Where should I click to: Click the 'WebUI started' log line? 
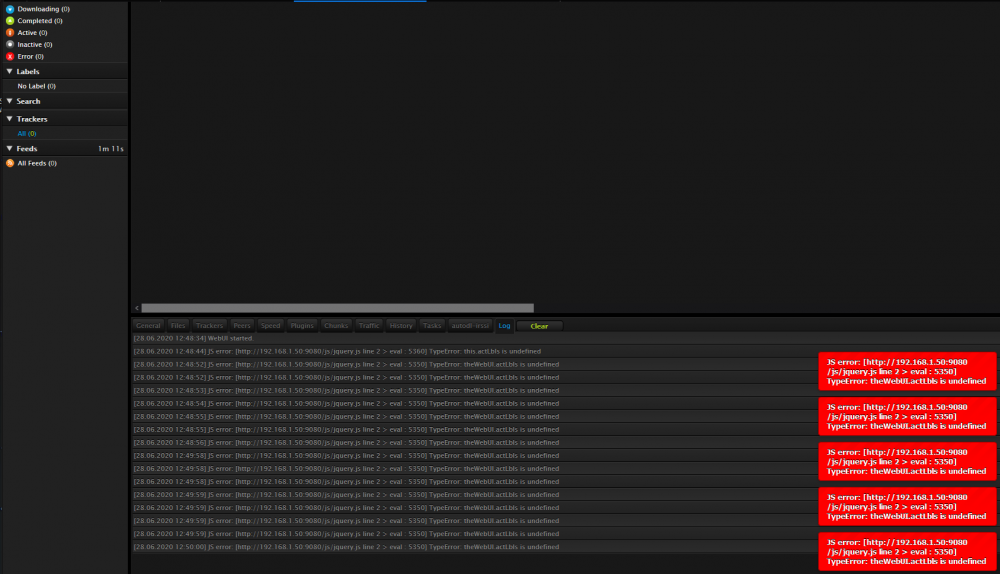[194, 338]
